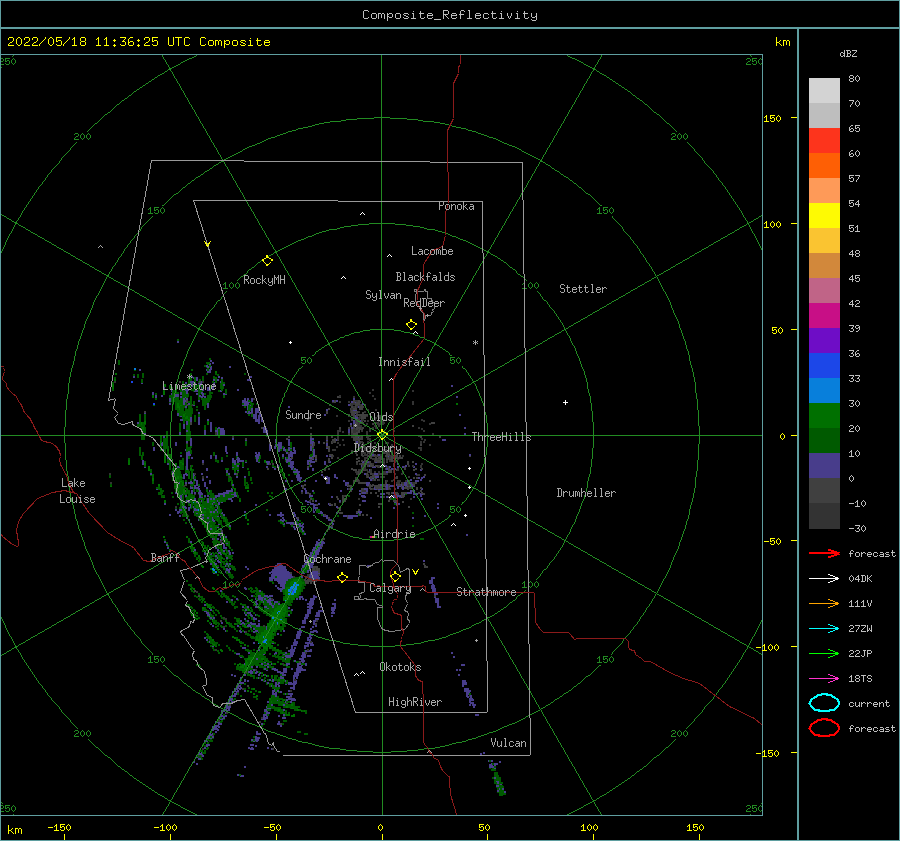
Task: Click the HighRiver label
Action: [415, 702]
